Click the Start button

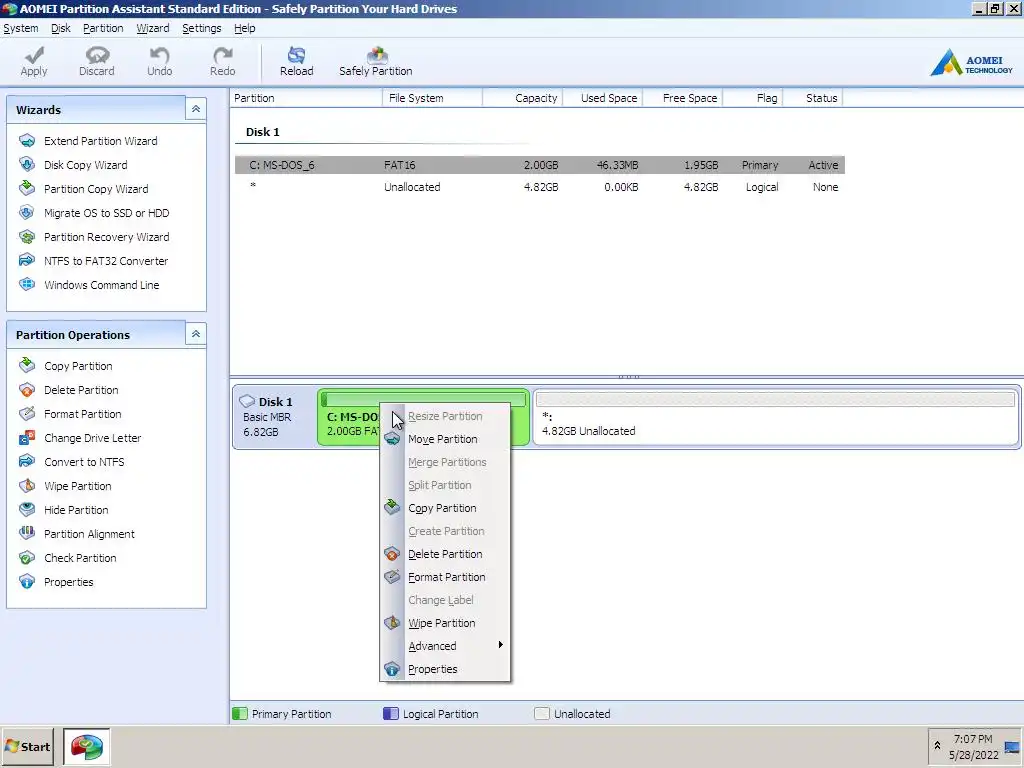(27, 746)
